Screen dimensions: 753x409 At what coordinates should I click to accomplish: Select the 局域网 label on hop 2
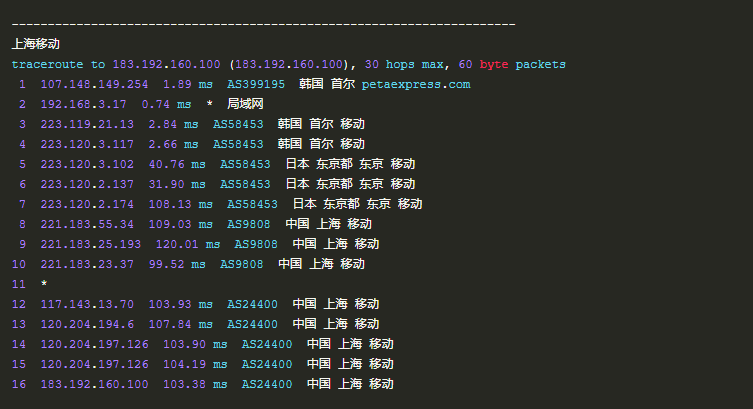[x=245, y=104]
